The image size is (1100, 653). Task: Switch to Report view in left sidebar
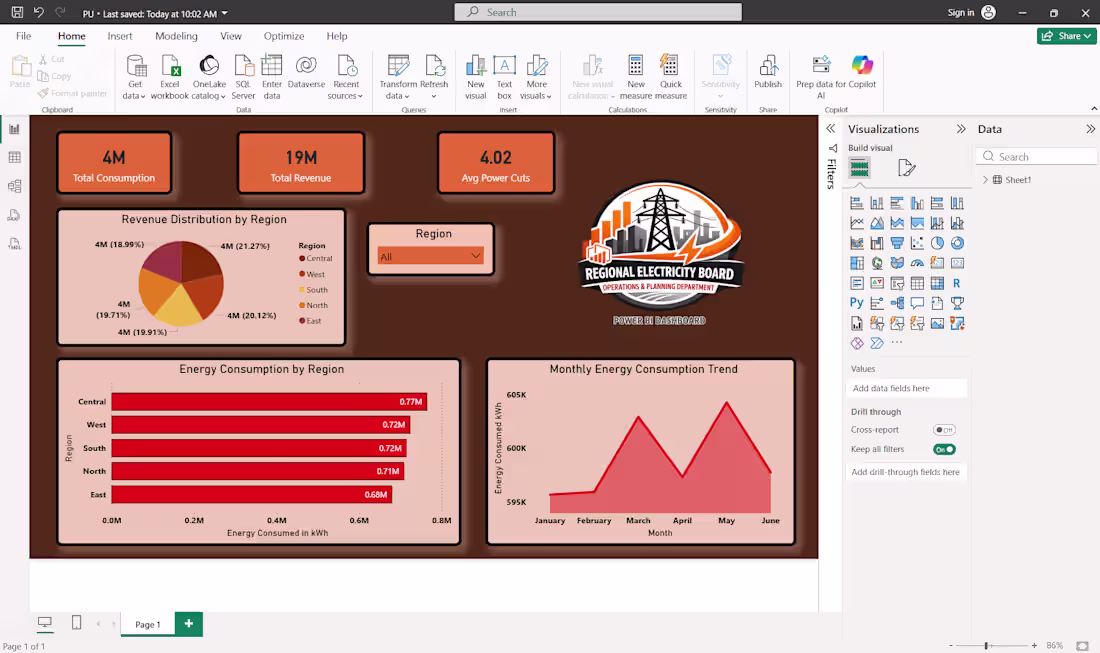pos(14,129)
